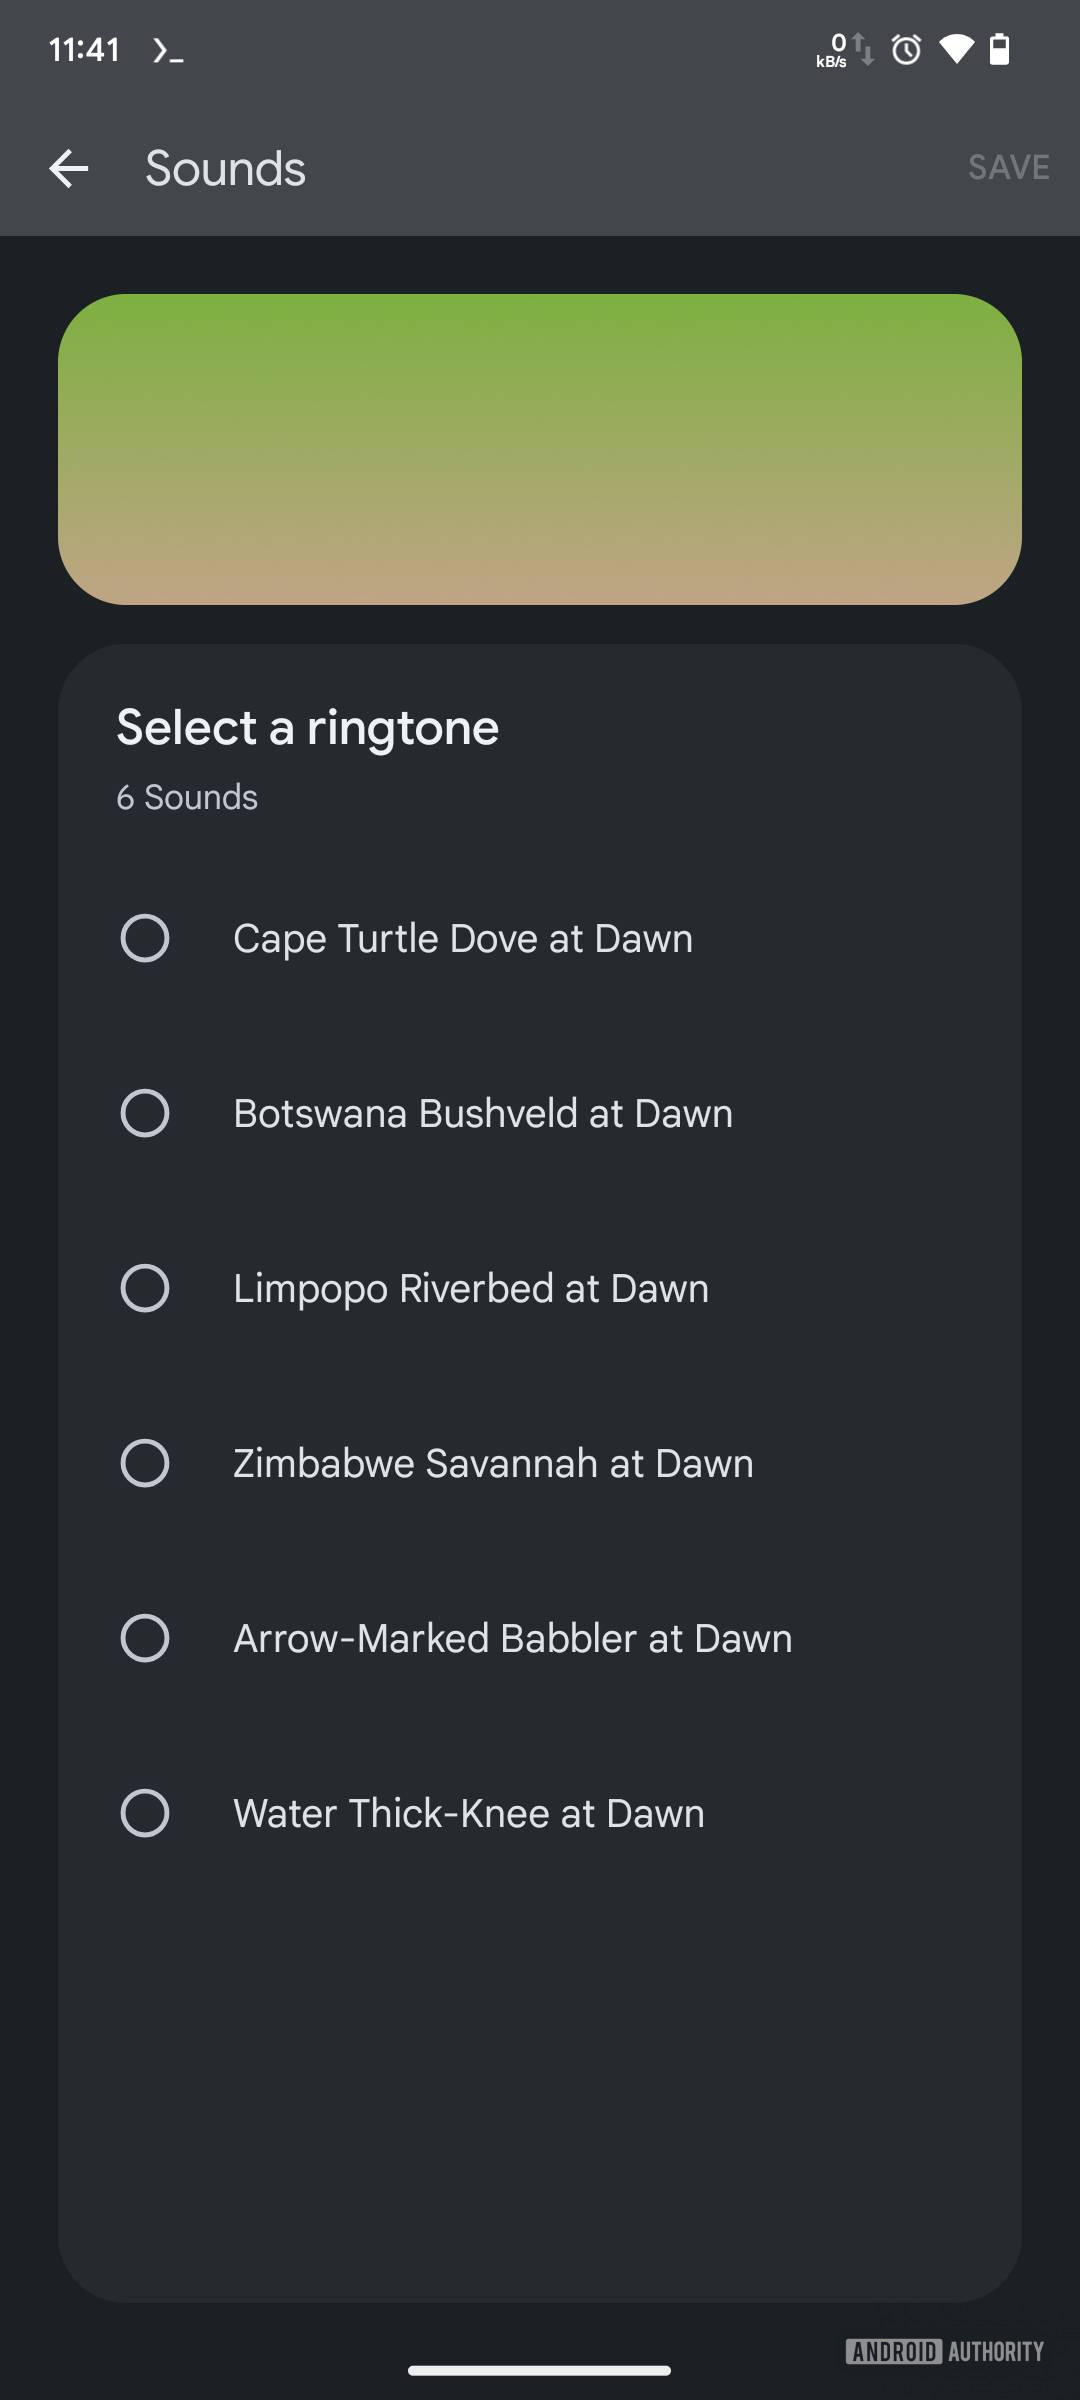Tap the Select a ringtone heading
The height and width of the screenshot is (2400, 1080).
point(307,727)
